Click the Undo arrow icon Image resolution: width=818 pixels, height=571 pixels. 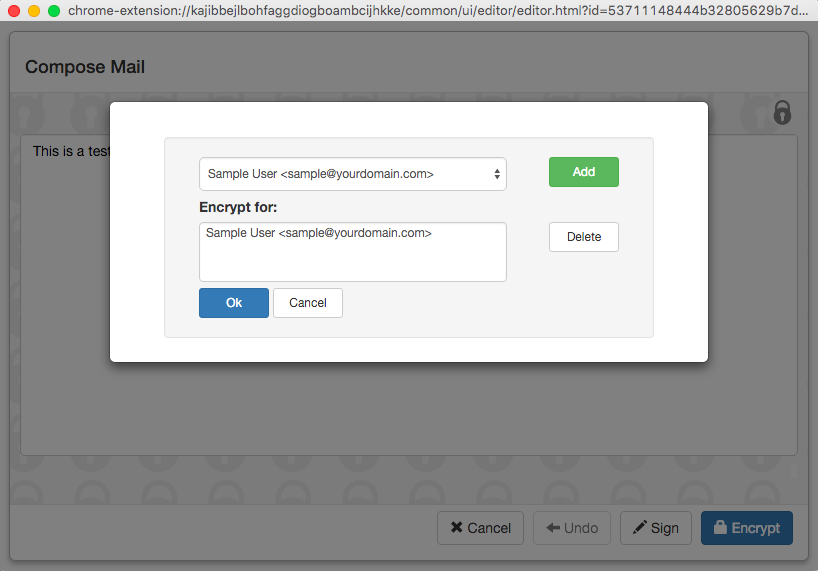pos(552,528)
